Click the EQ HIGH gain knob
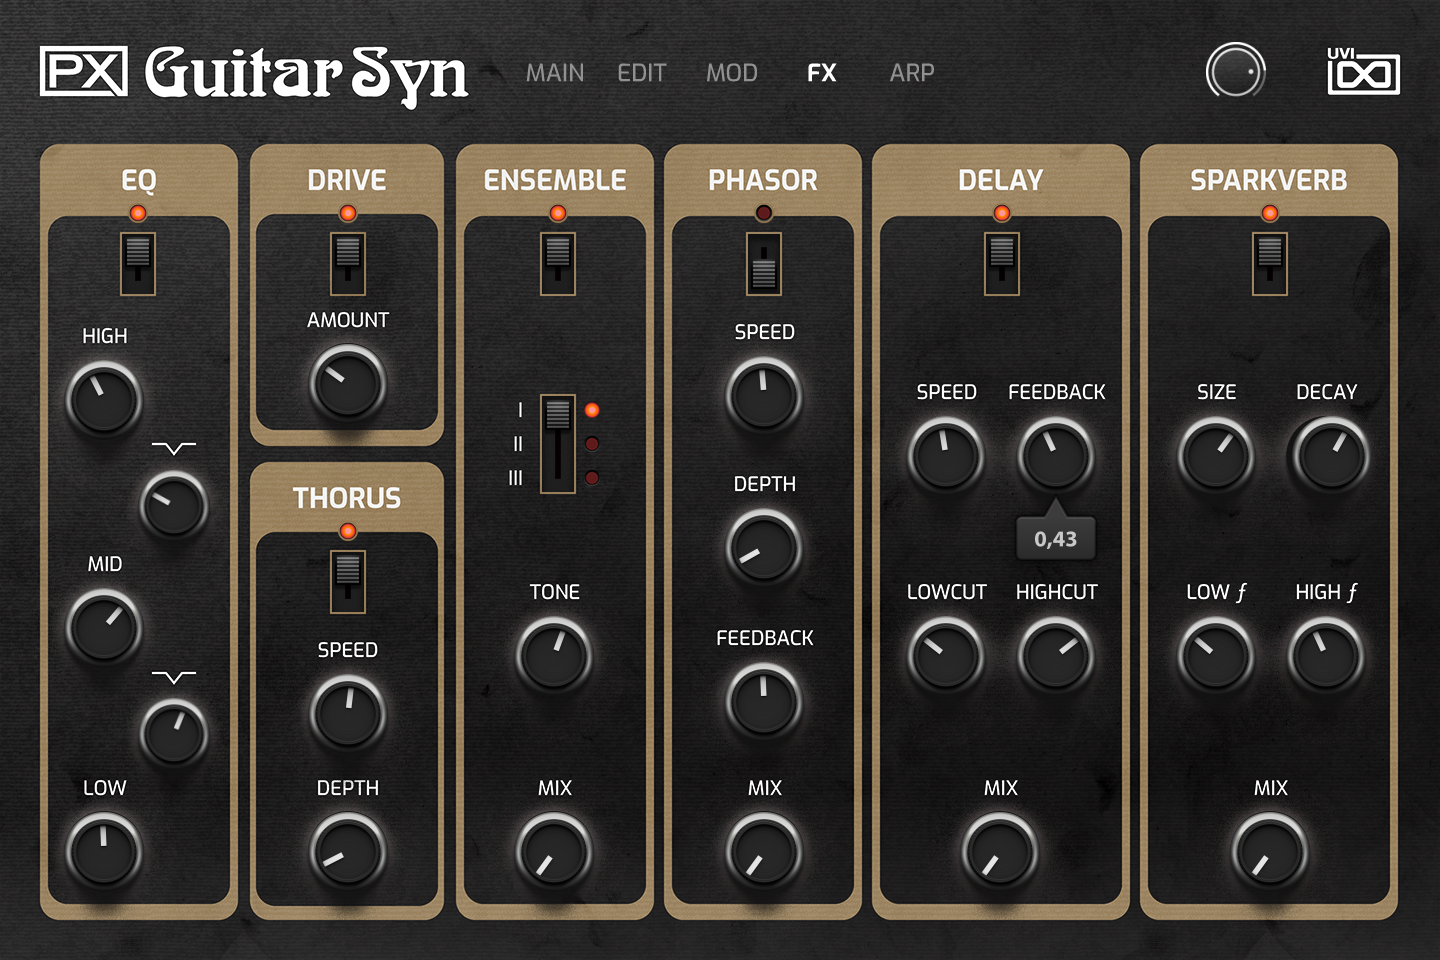This screenshot has height=960, width=1440. (x=104, y=399)
